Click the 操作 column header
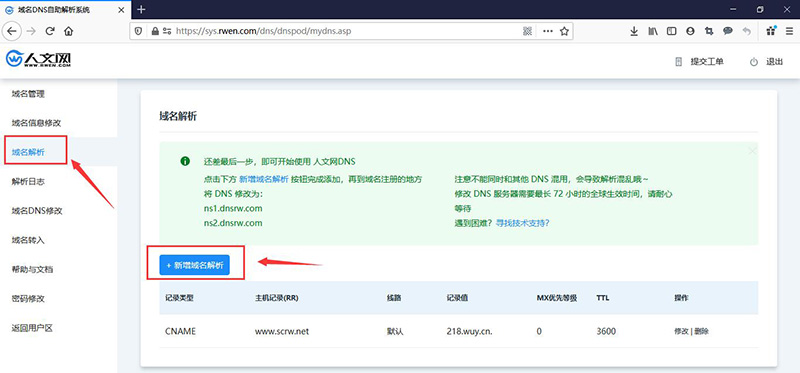Image resolution: width=800 pixels, height=373 pixels. (x=681, y=298)
